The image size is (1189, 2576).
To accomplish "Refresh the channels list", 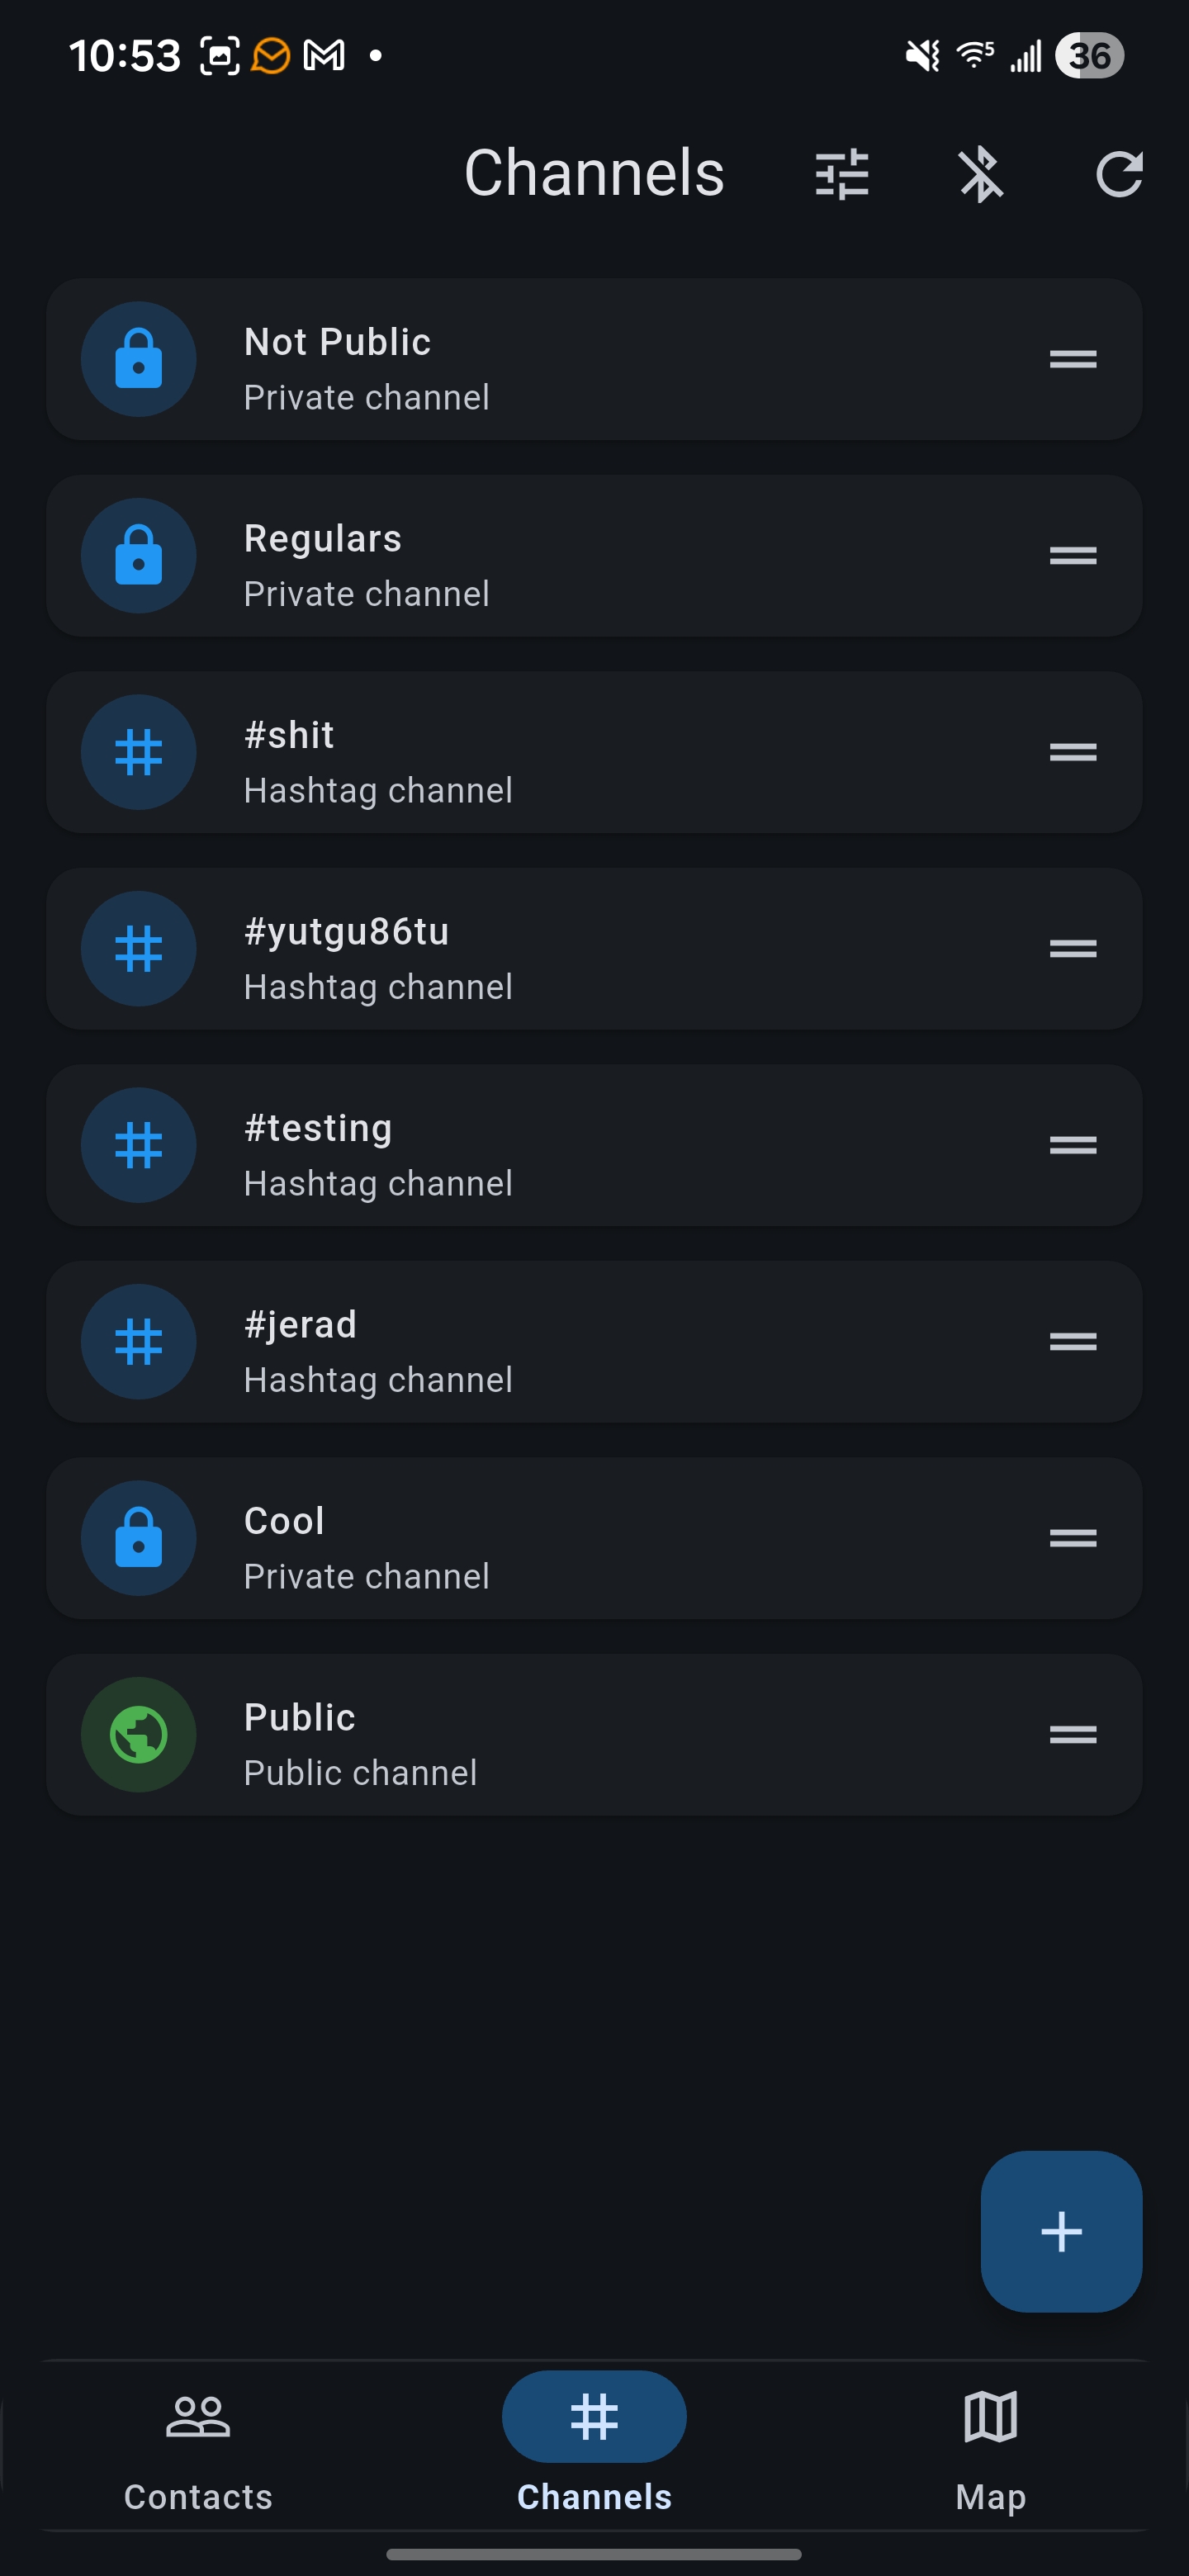I will point(1119,174).
